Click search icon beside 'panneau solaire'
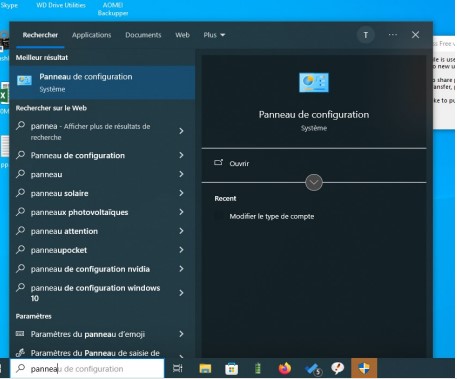This screenshot has width=457, height=379. pyautogui.click(x=21, y=193)
